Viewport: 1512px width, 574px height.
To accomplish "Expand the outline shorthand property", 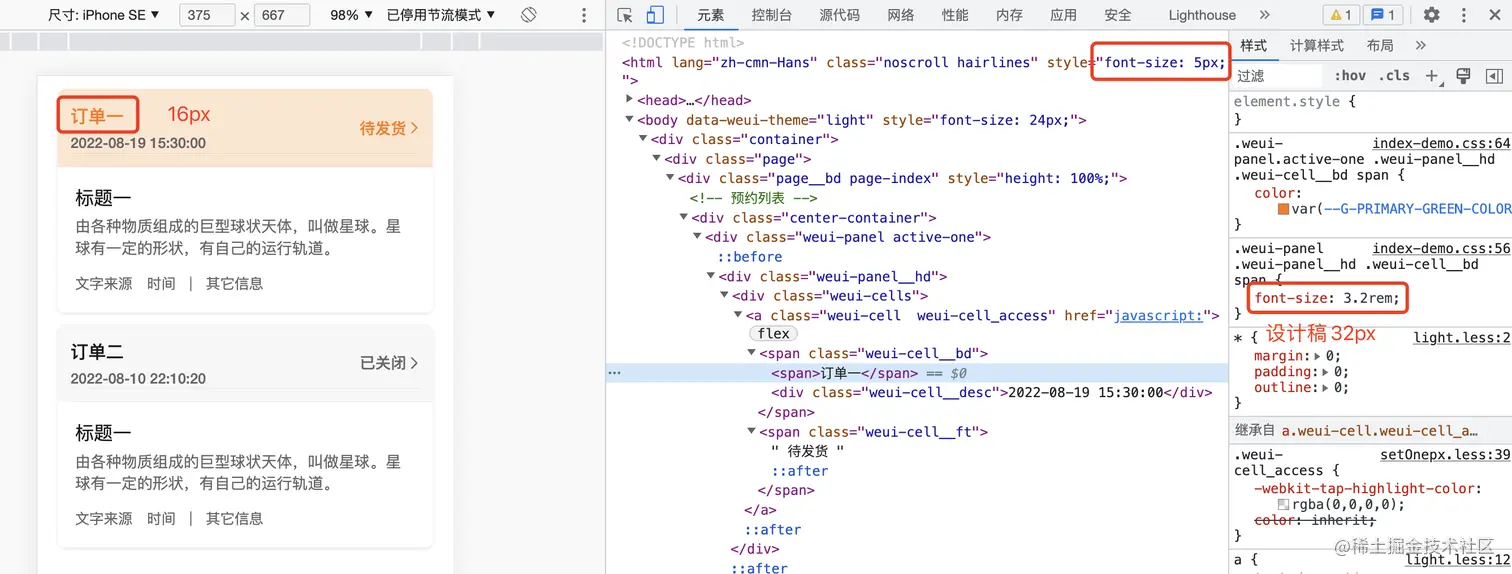I will point(1326,388).
